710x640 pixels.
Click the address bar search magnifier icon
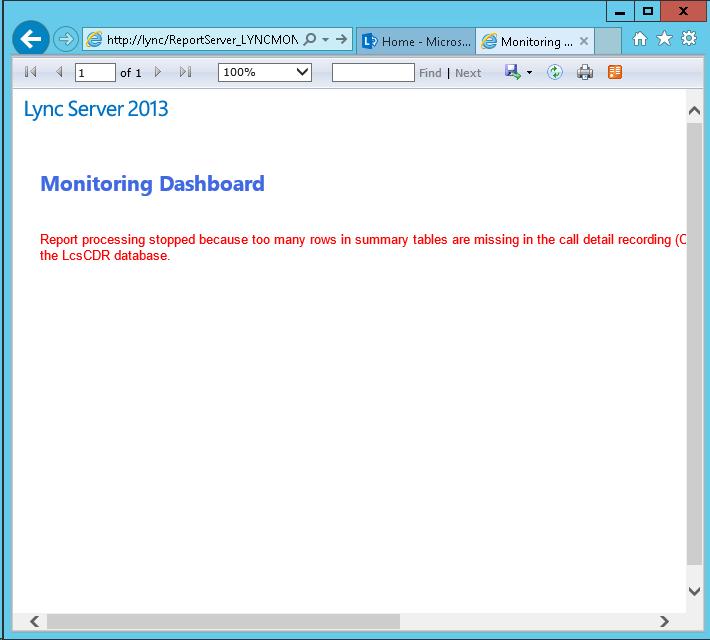[x=310, y=39]
